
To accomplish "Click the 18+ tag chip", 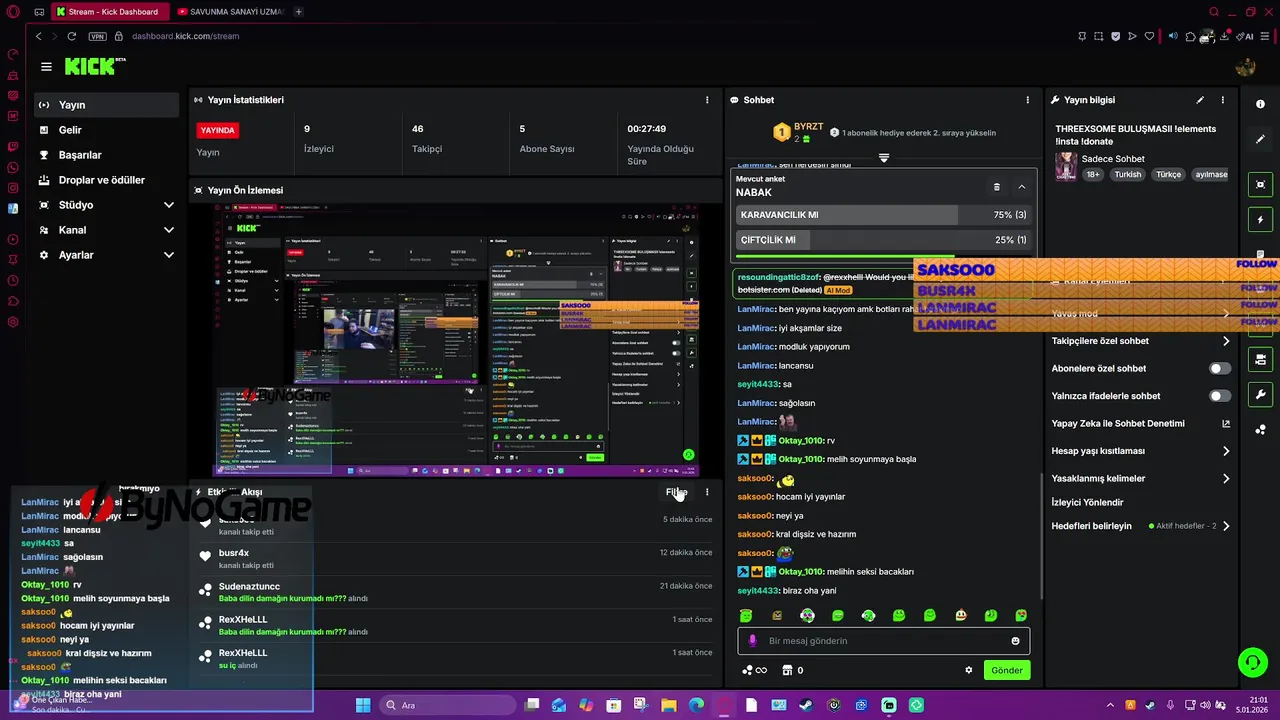I will 1093,174.
